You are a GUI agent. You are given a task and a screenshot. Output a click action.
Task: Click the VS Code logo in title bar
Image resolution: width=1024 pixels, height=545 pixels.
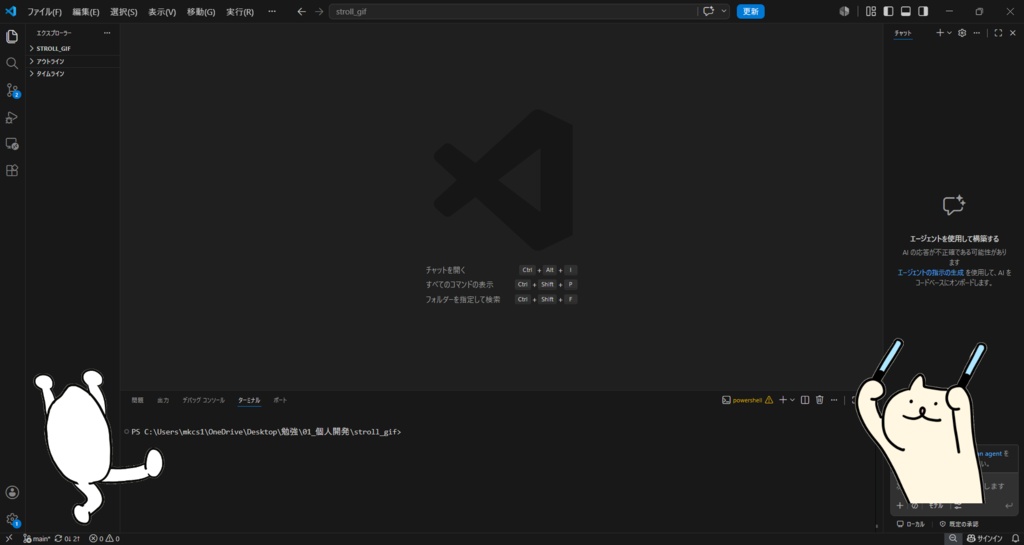[x=10, y=11]
